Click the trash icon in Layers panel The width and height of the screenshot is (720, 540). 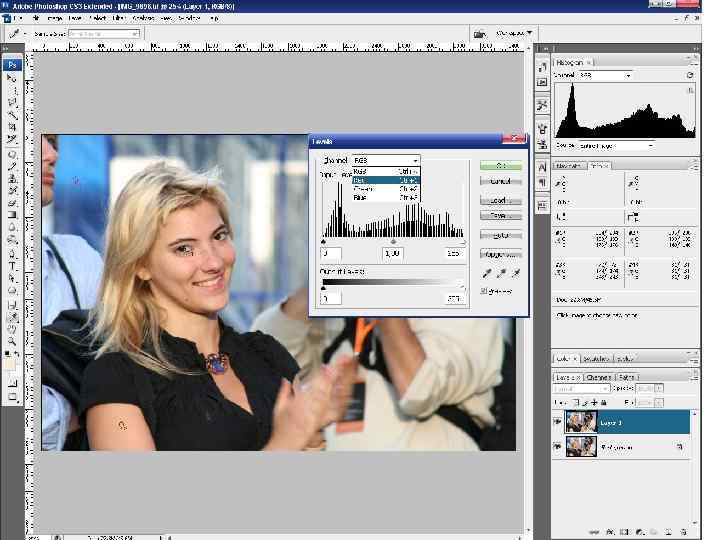tap(683, 532)
